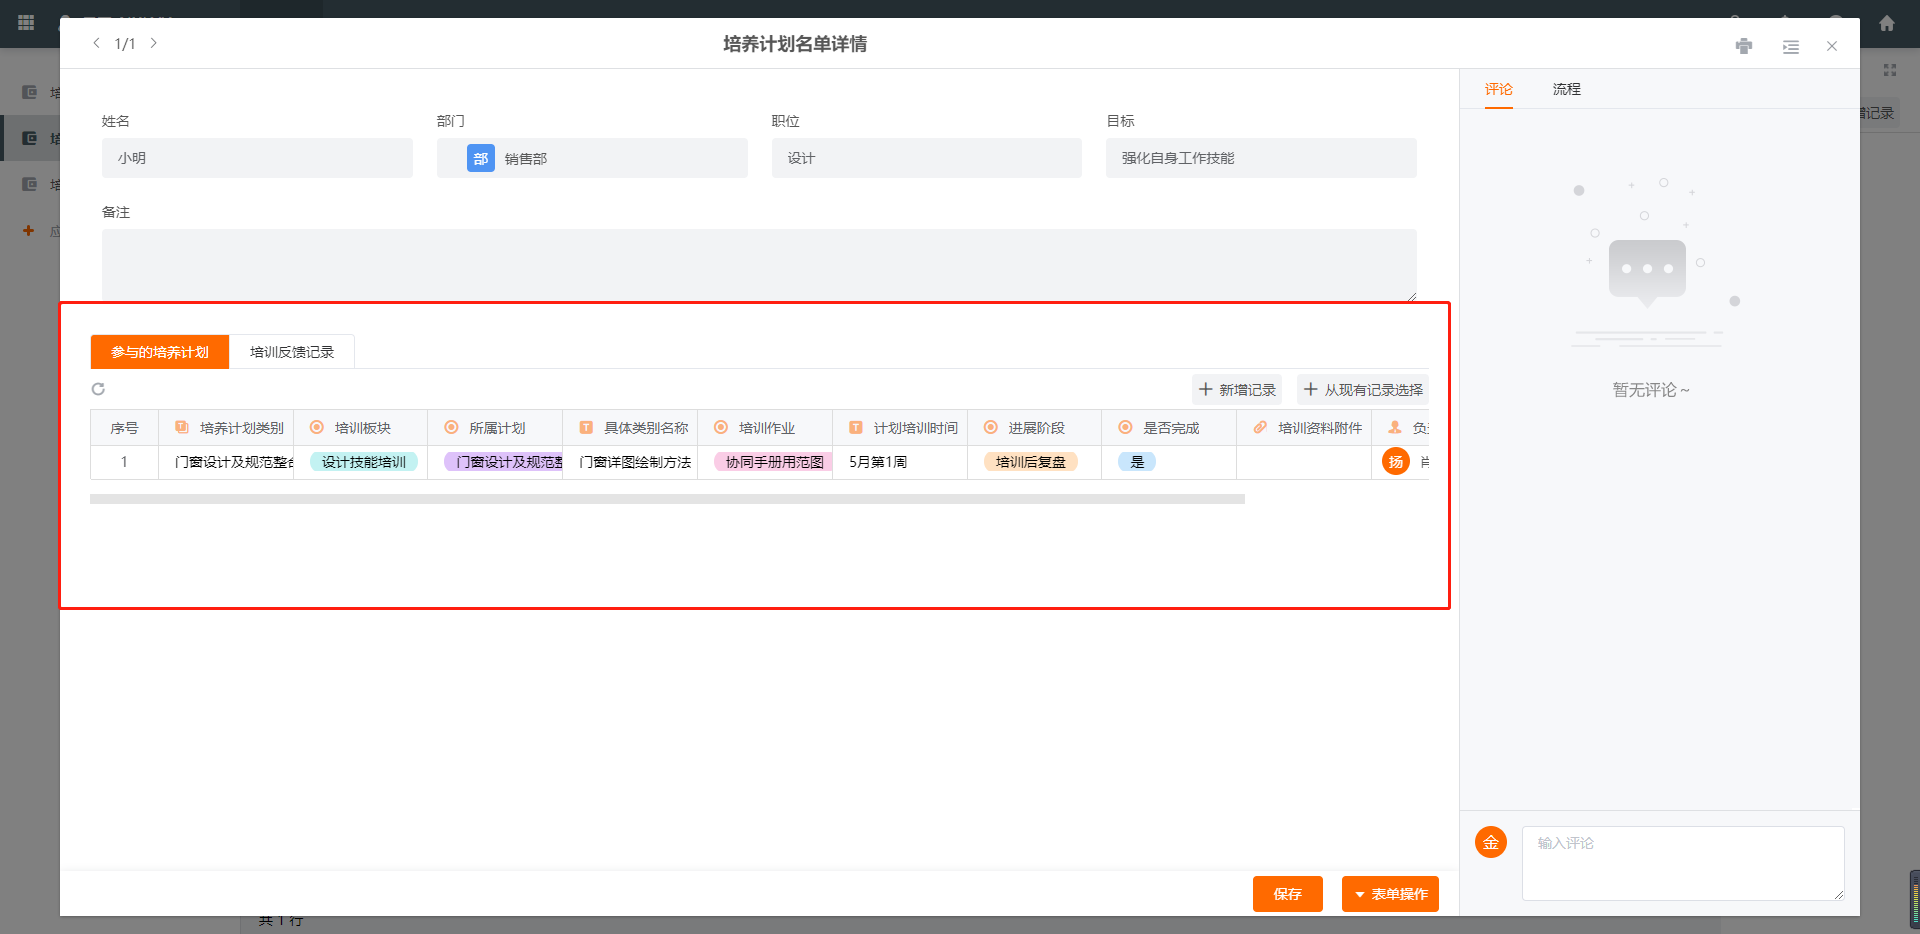Click the next page arrow near 1/1

pyautogui.click(x=154, y=43)
